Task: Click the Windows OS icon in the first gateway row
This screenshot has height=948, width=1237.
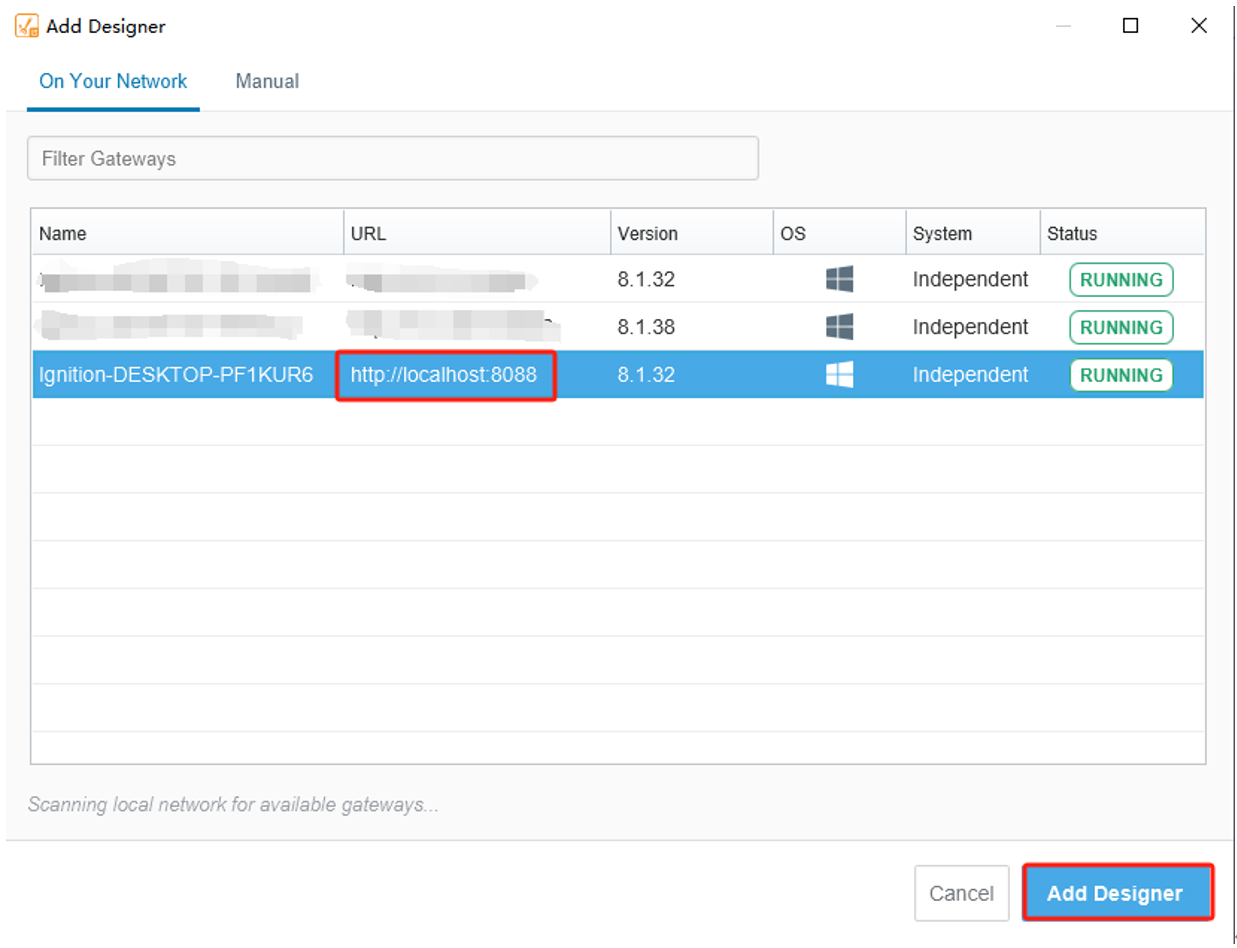Action: (x=839, y=279)
